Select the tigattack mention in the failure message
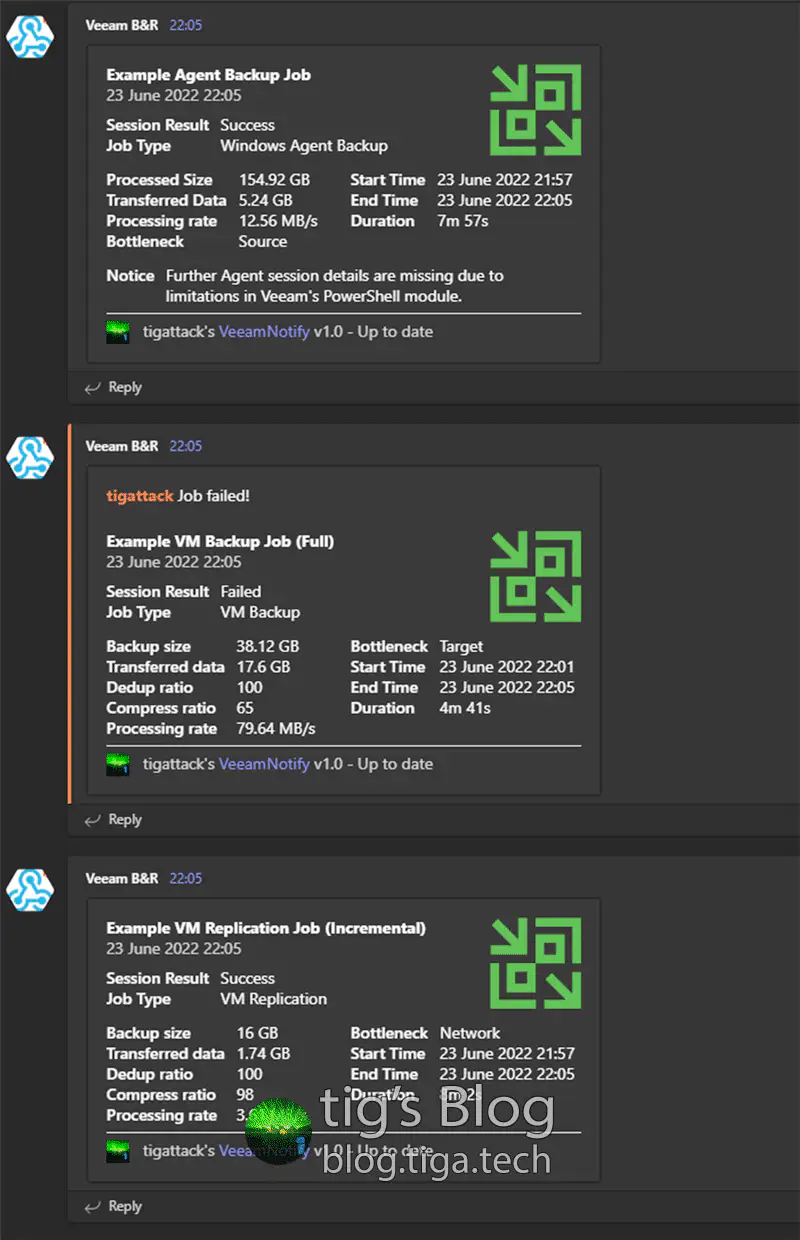Screen dimensions: 800x1240 pos(139,495)
